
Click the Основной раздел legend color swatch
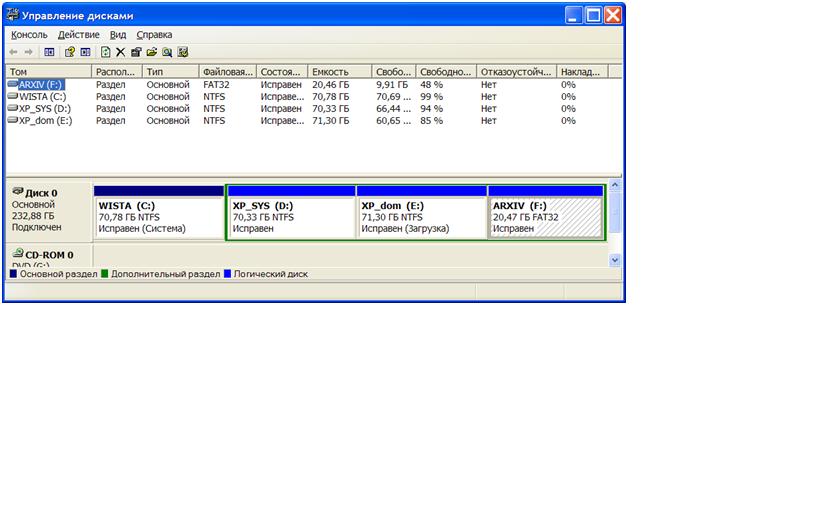click(x=13, y=274)
